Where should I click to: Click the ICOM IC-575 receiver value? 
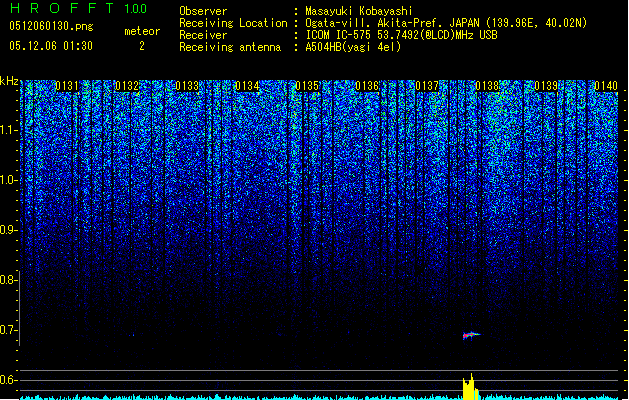[401, 35]
